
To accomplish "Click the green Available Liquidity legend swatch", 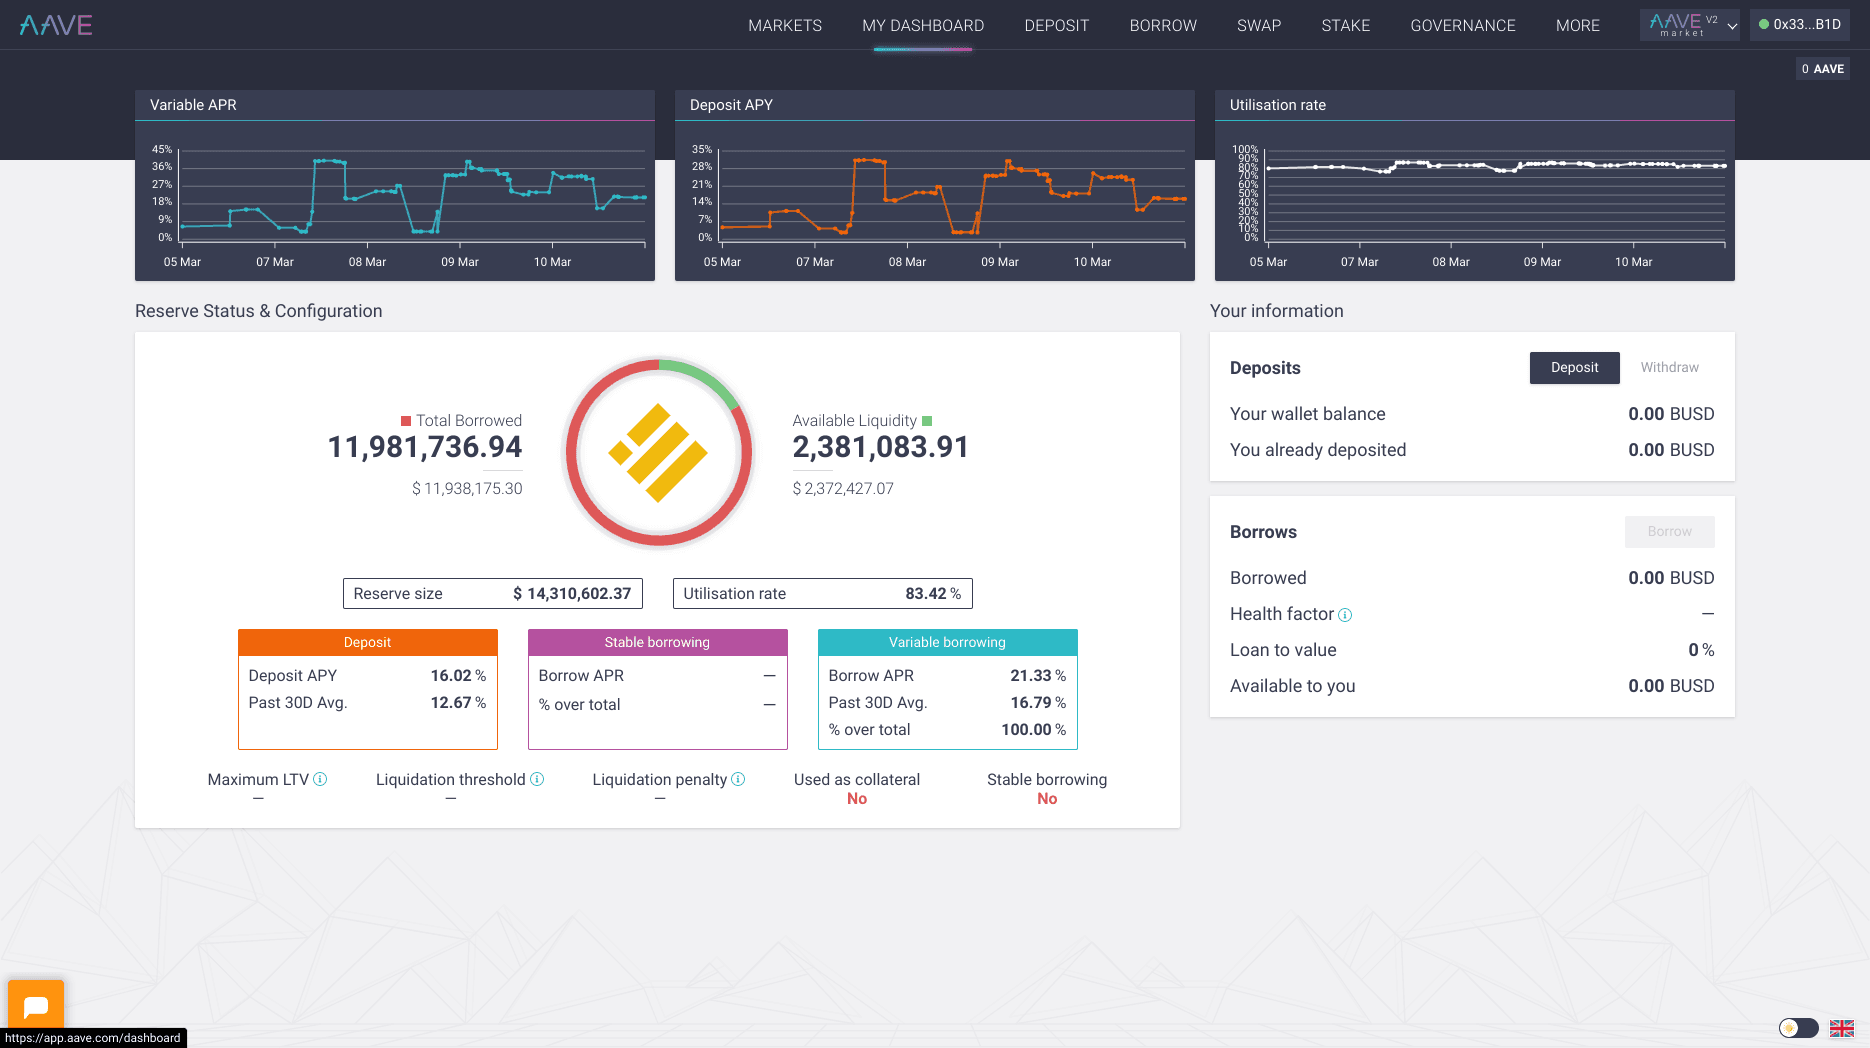I will (927, 421).
